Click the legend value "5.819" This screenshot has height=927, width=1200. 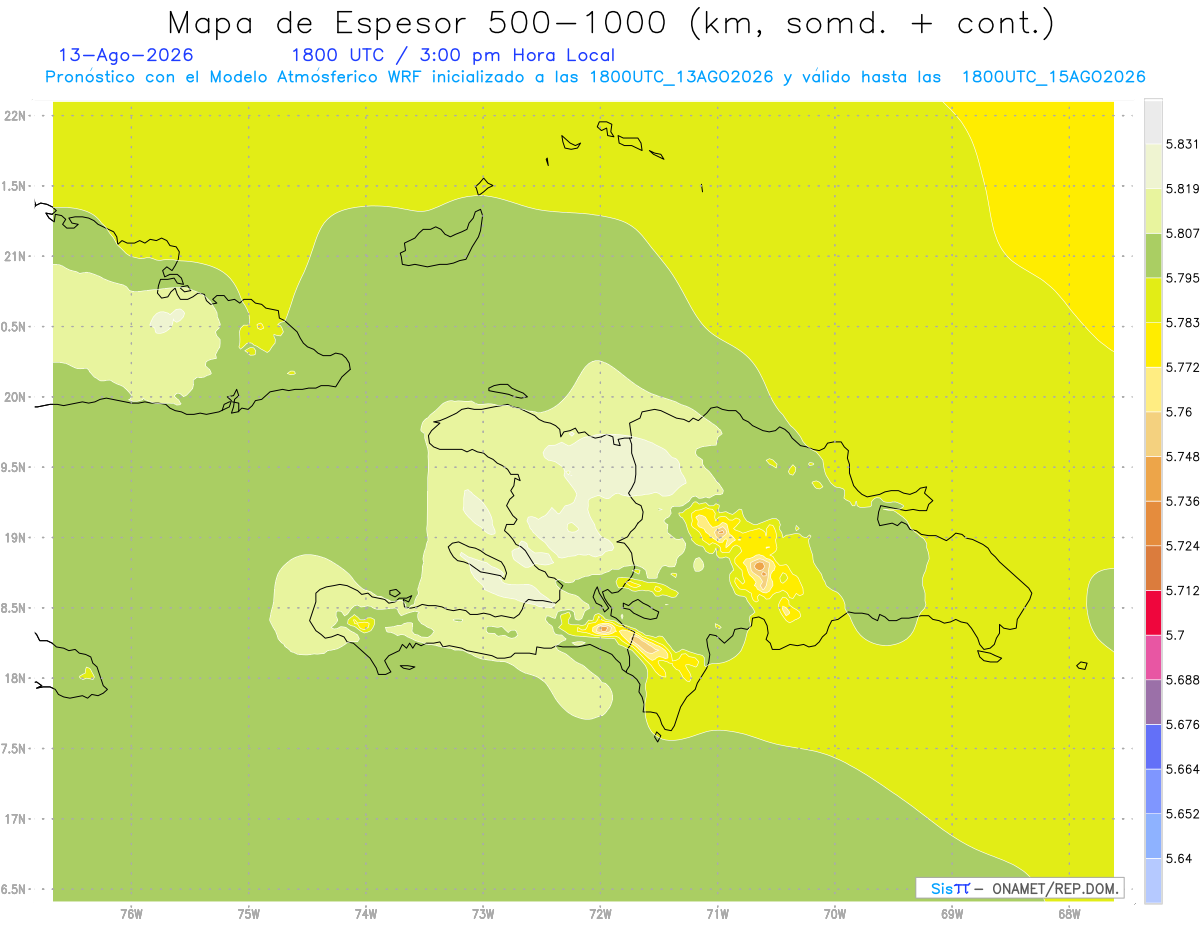1182,189
